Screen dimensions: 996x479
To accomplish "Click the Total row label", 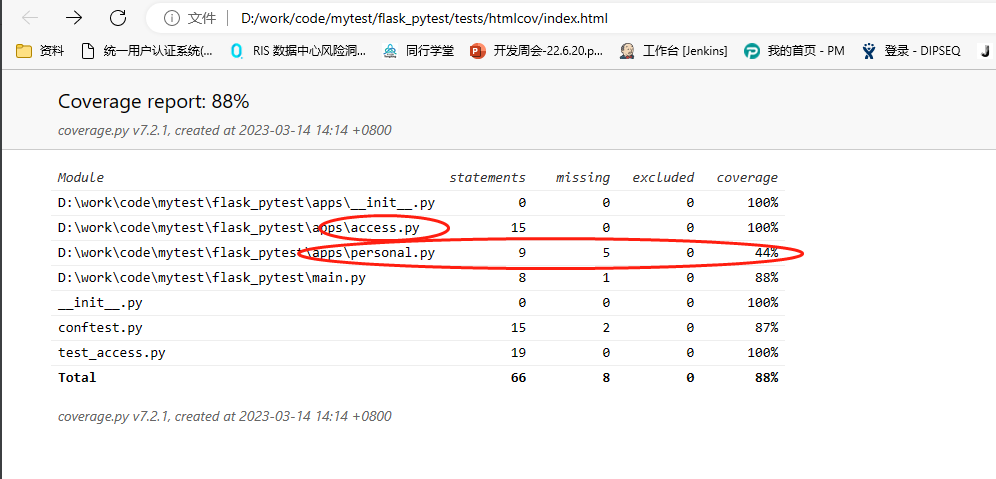I will coord(77,377).
